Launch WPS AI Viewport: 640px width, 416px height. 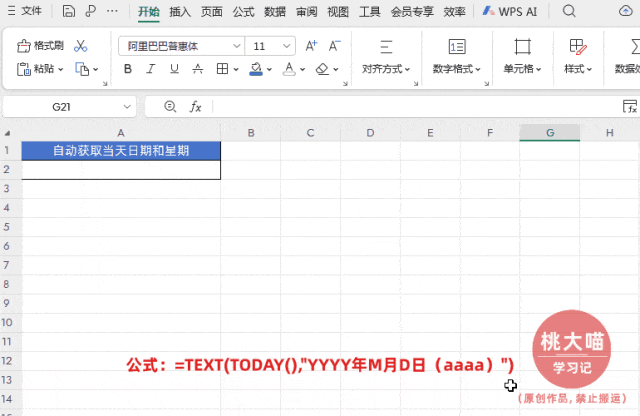pyautogui.click(x=510, y=11)
